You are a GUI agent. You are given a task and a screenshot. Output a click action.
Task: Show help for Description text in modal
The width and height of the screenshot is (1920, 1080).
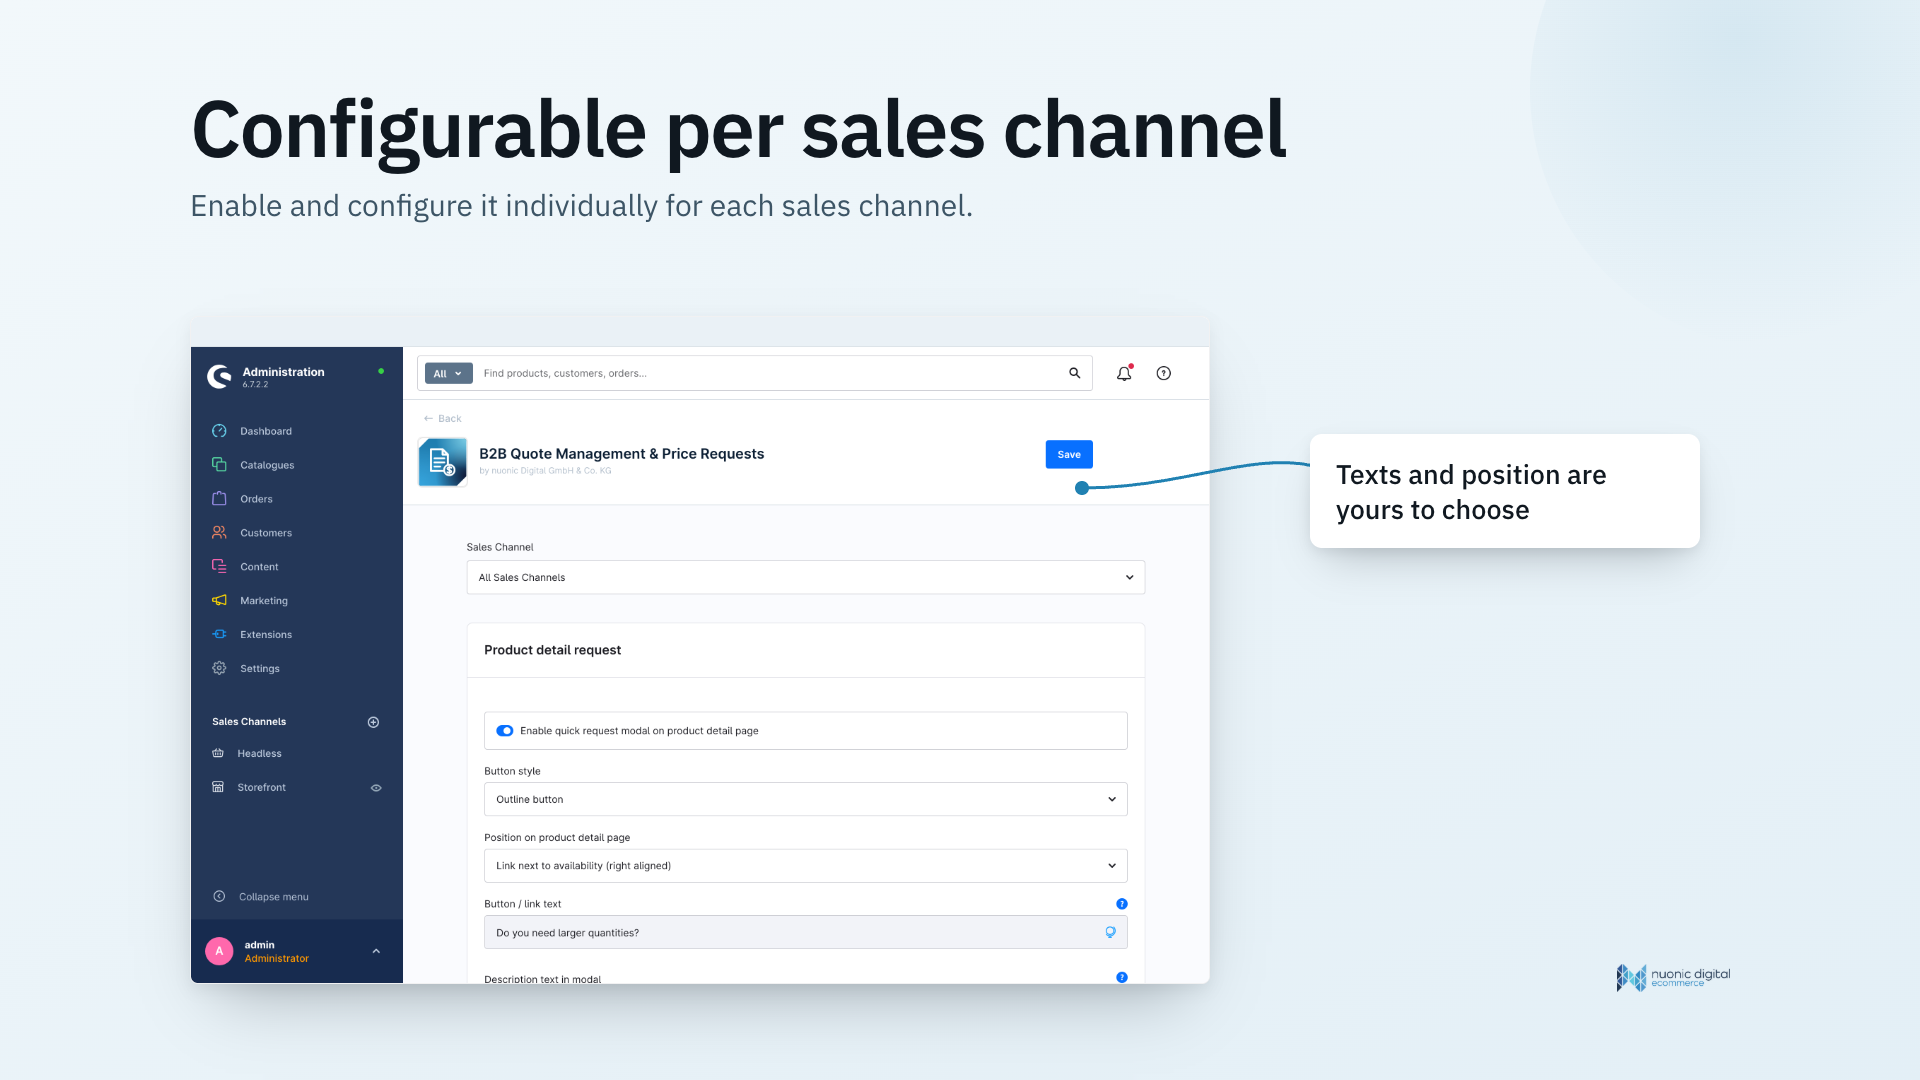tap(1122, 978)
